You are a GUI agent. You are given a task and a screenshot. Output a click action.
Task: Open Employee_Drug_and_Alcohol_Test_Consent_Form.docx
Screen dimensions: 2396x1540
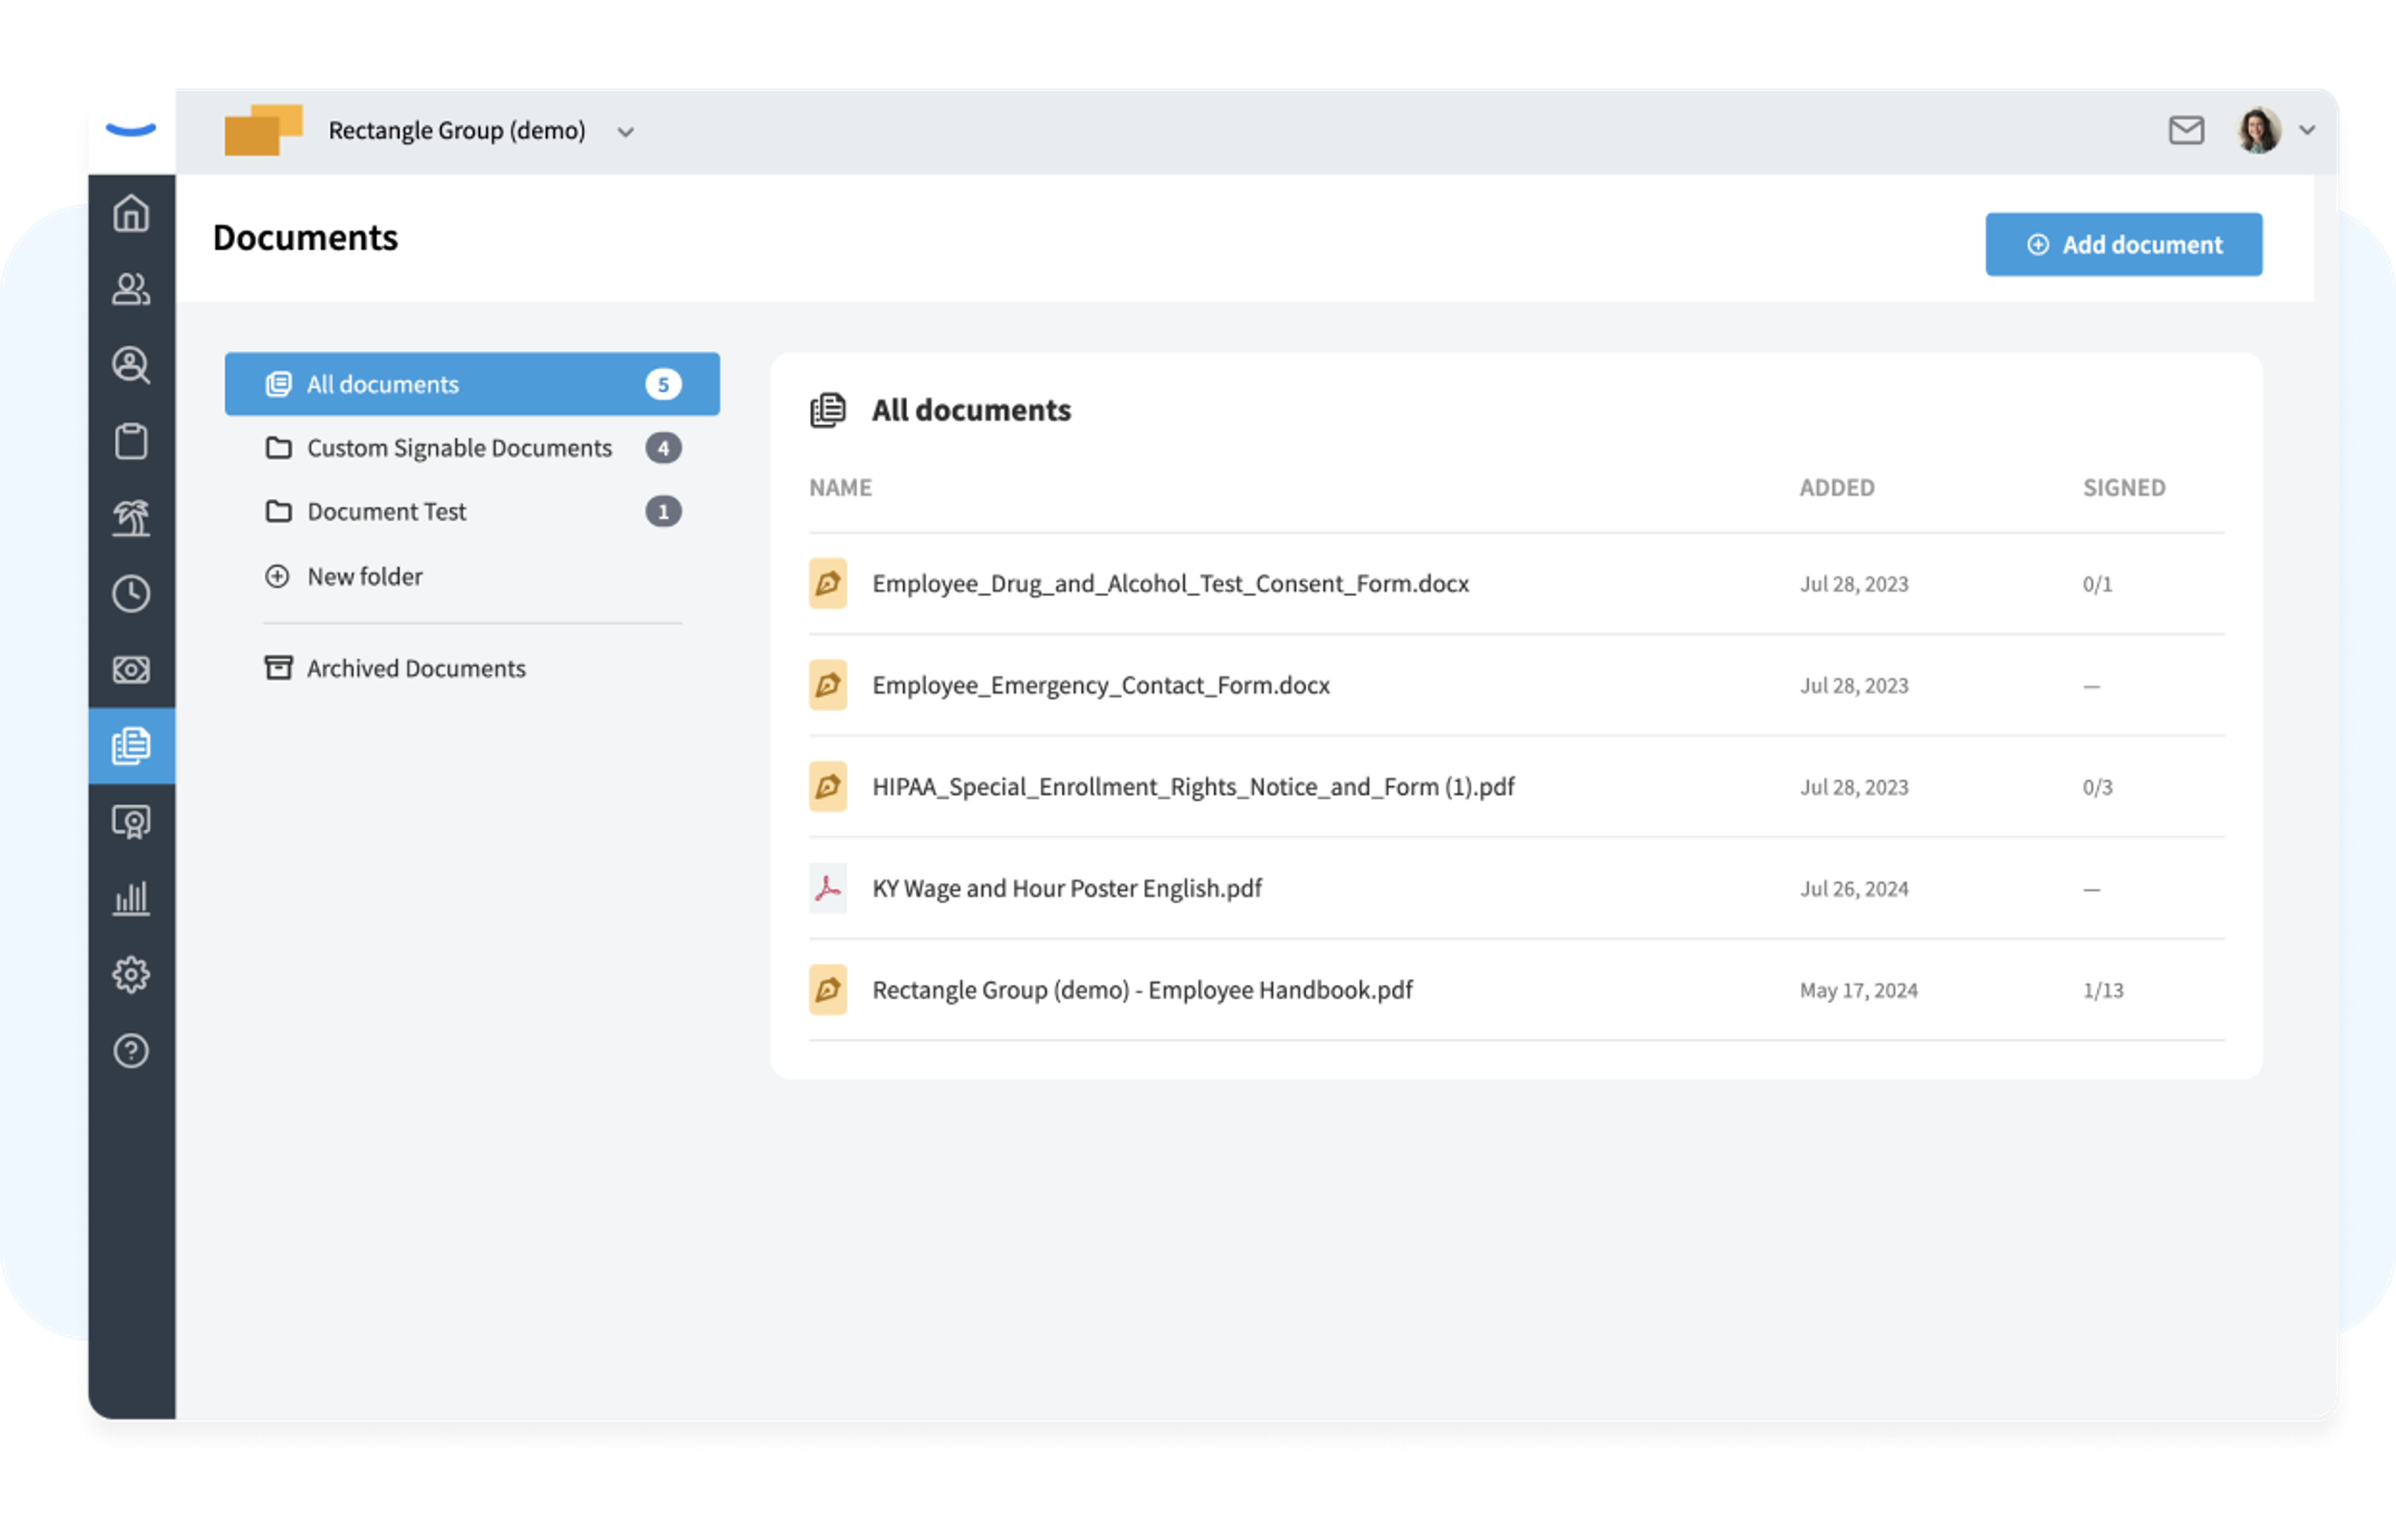click(1170, 584)
